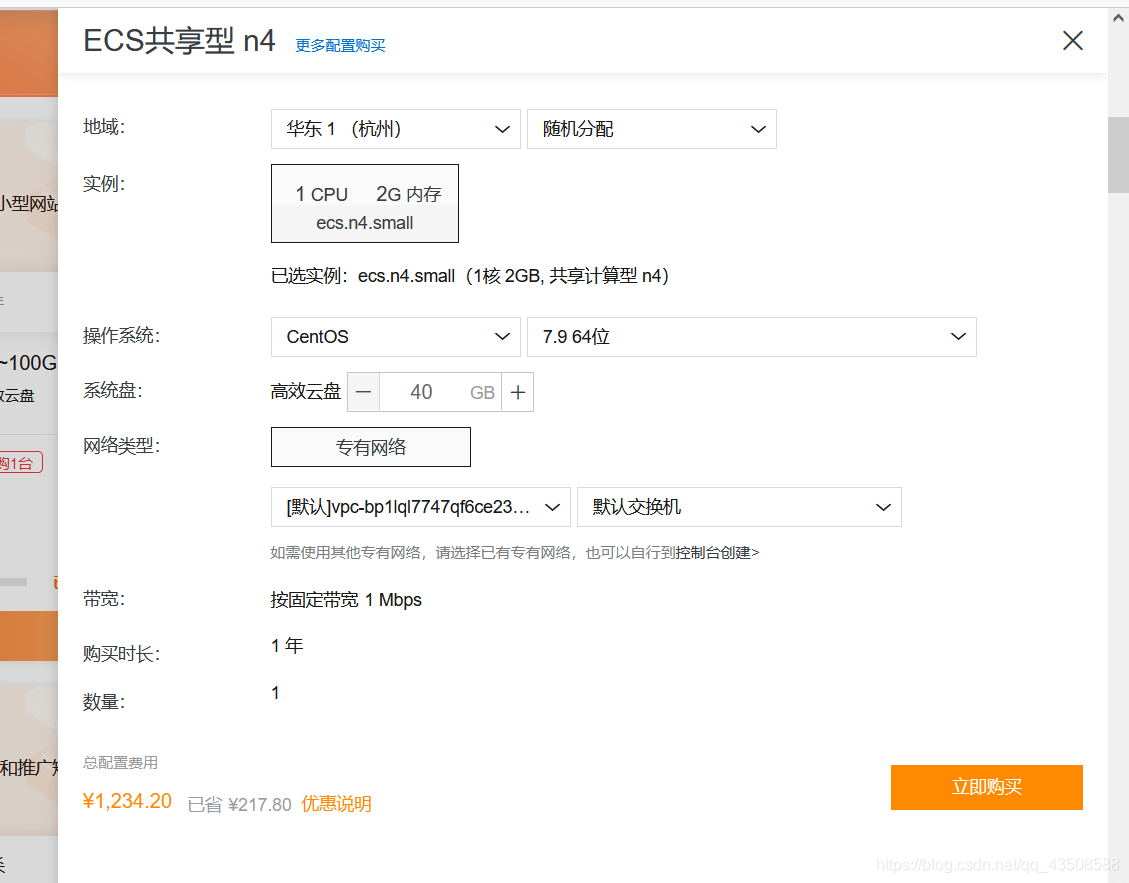Select the ecs.n4.small instance card

(364, 203)
